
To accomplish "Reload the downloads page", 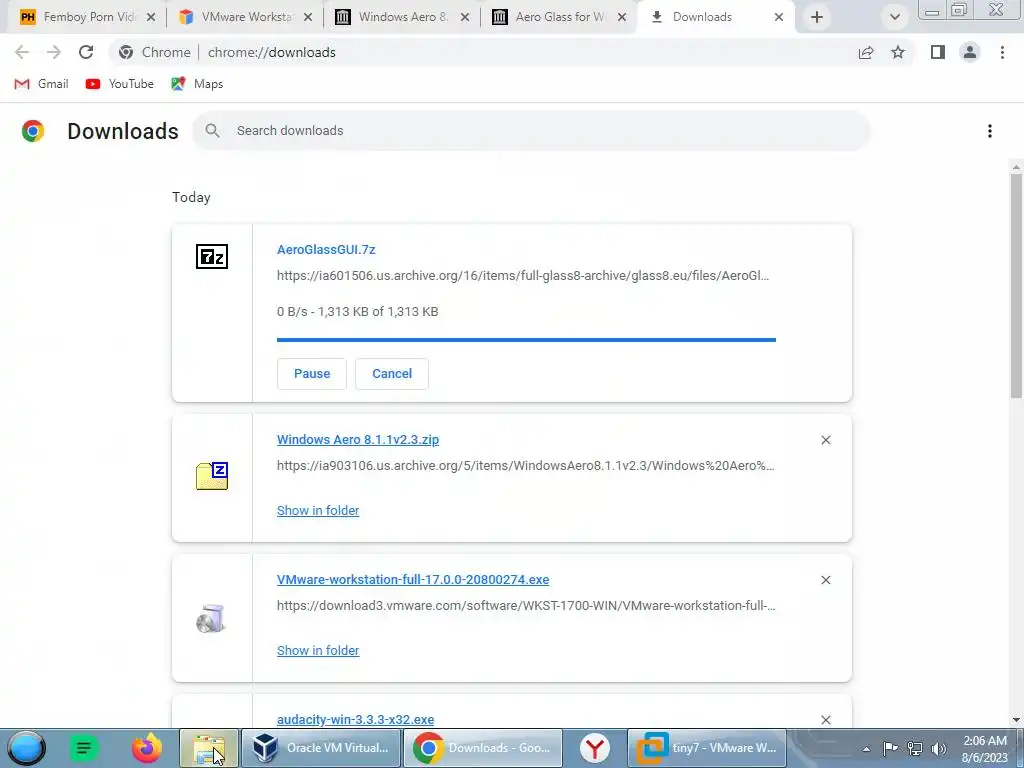I will tap(86, 52).
